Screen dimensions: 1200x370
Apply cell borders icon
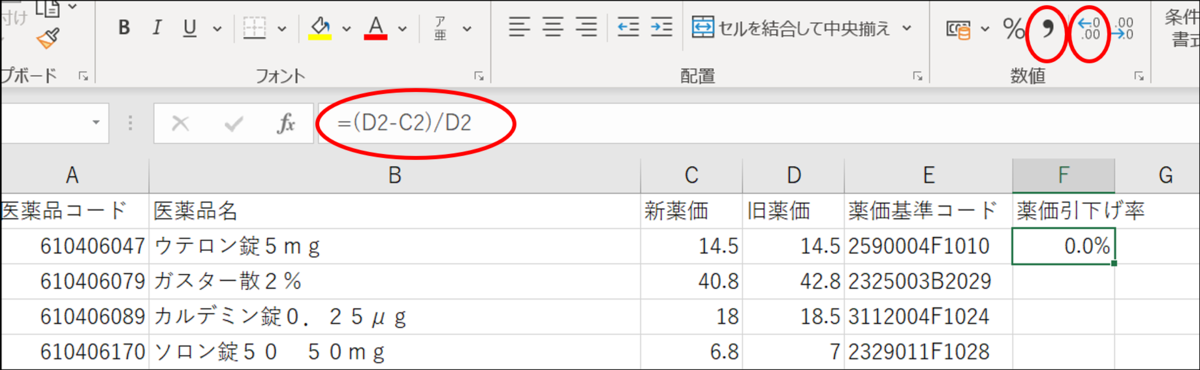(x=254, y=27)
